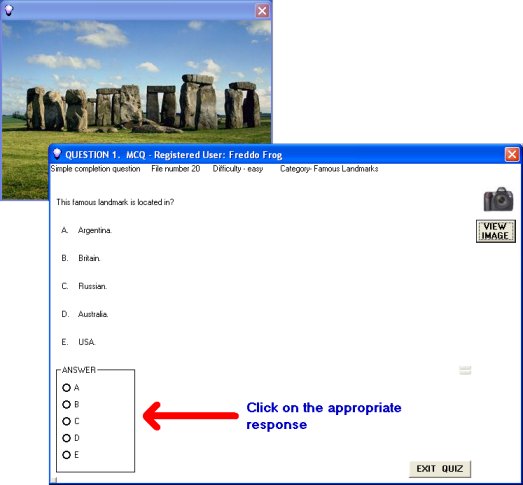523x485 pixels.
Task: Close the Question 1 quiz window
Action: click(x=512, y=154)
